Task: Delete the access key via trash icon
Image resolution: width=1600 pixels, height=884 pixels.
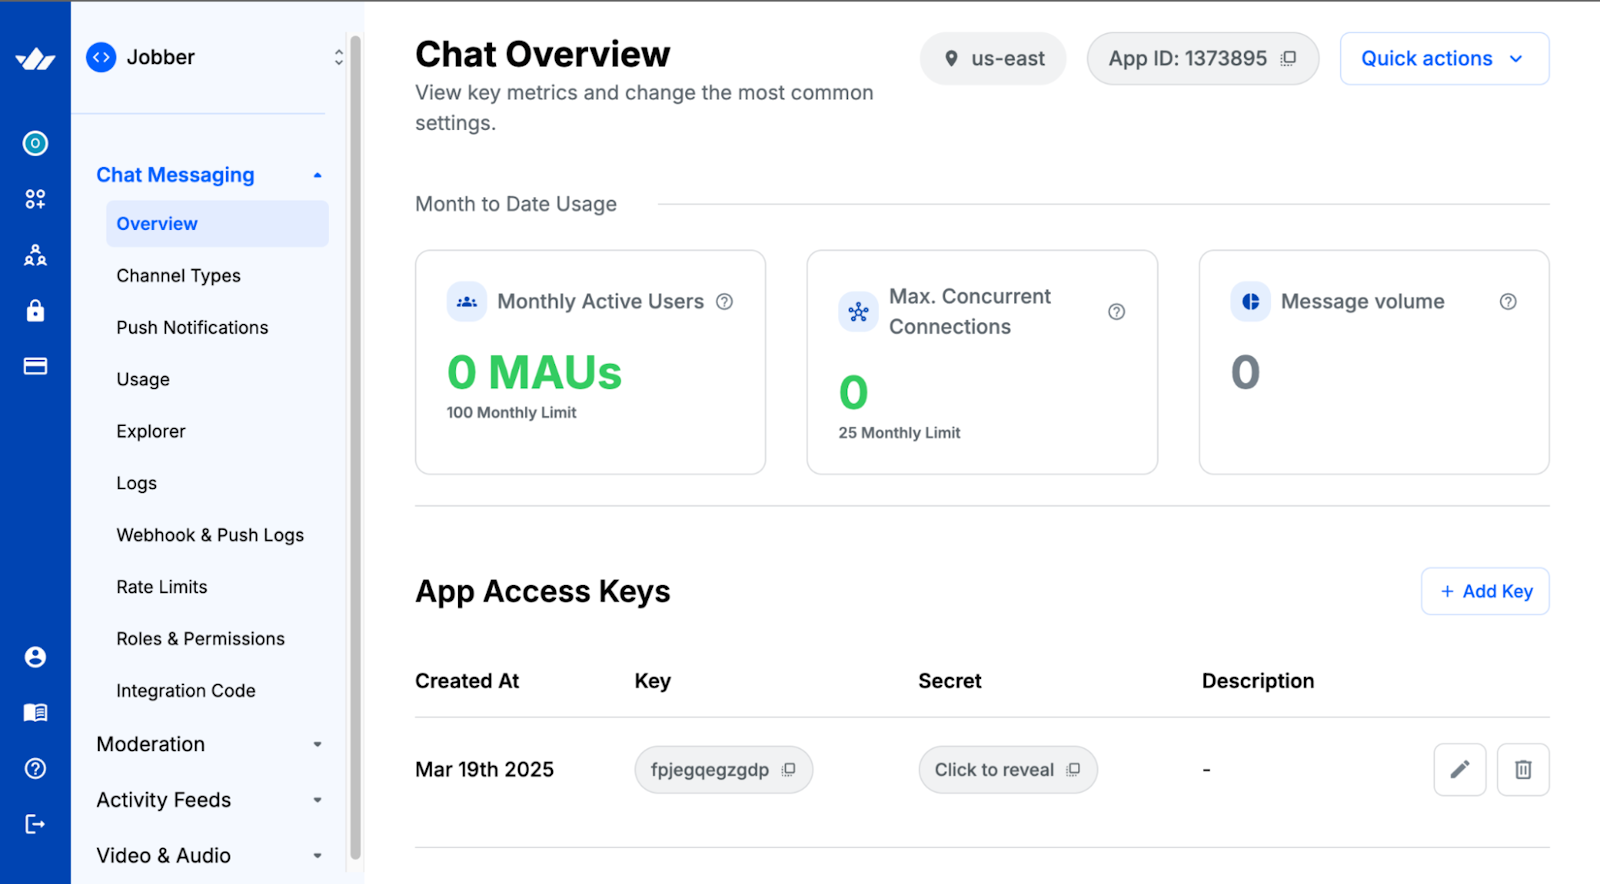Action: (x=1523, y=770)
